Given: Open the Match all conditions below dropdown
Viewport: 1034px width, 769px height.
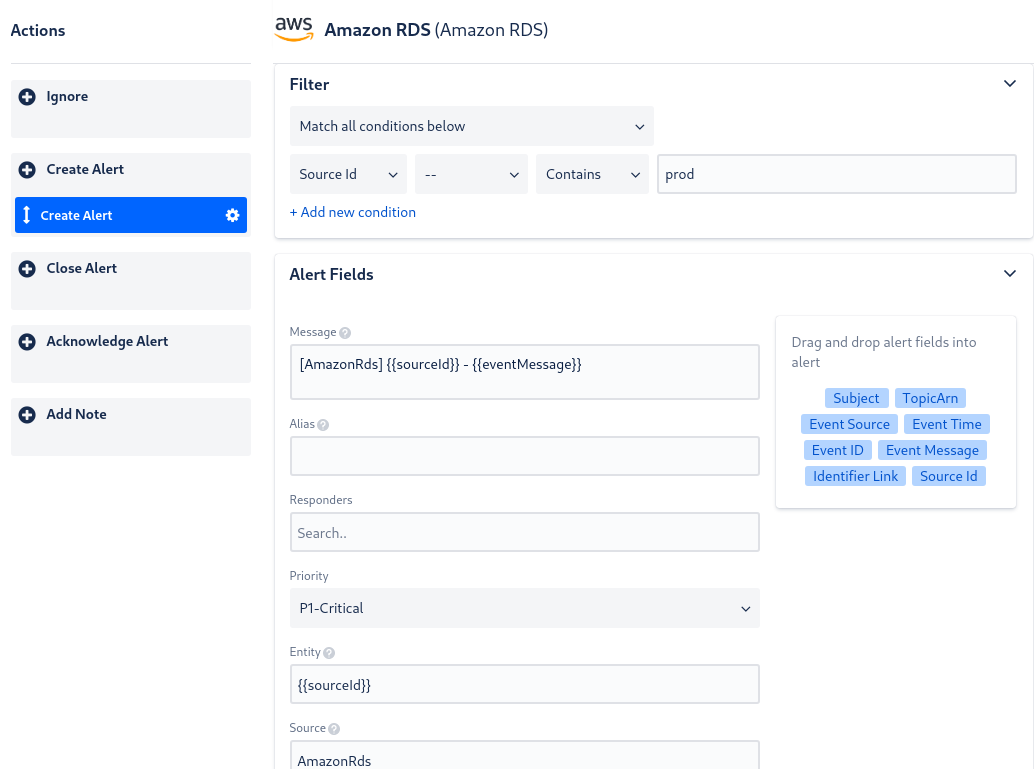Looking at the screenshot, I should pos(471,126).
